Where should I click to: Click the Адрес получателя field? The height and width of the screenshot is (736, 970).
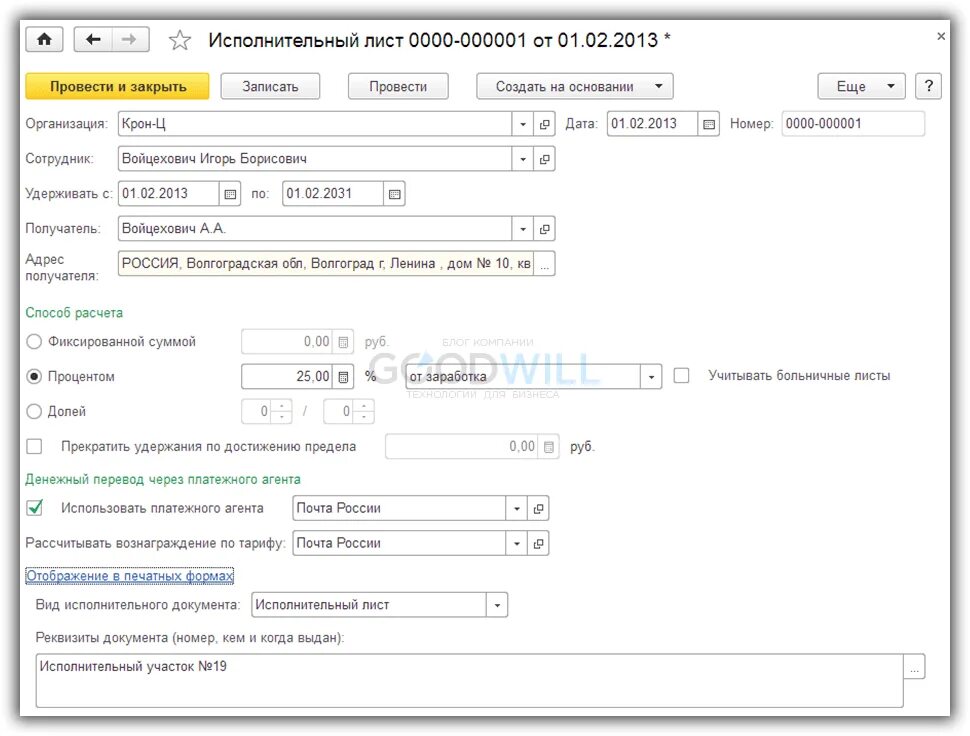coord(325,264)
